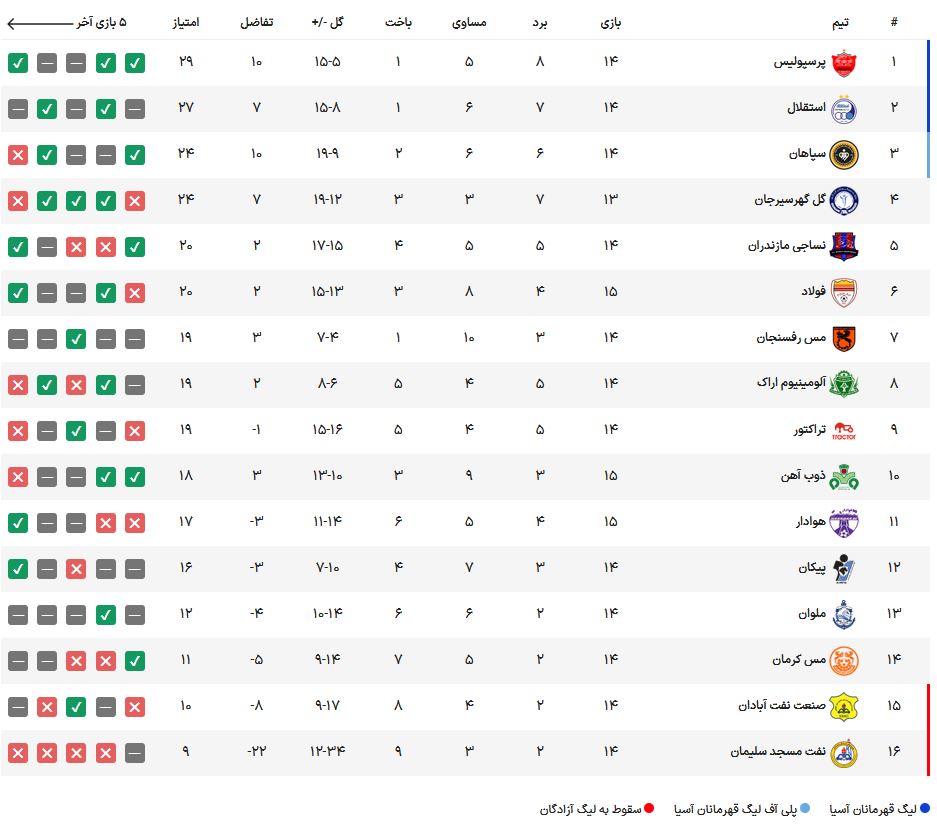This screenshot has height=830, width=937.
Task: Open the صنعت نفت آبادان team link
Action: point(782,705)
